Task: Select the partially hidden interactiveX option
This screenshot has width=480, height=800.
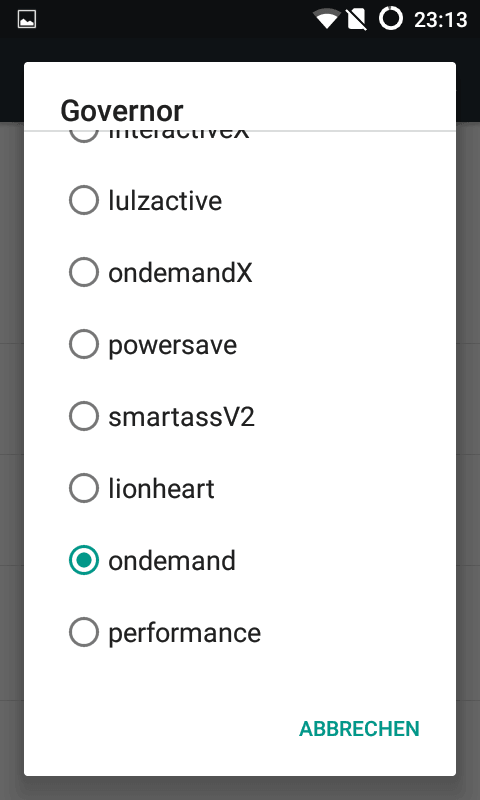Action: (240, 136)
